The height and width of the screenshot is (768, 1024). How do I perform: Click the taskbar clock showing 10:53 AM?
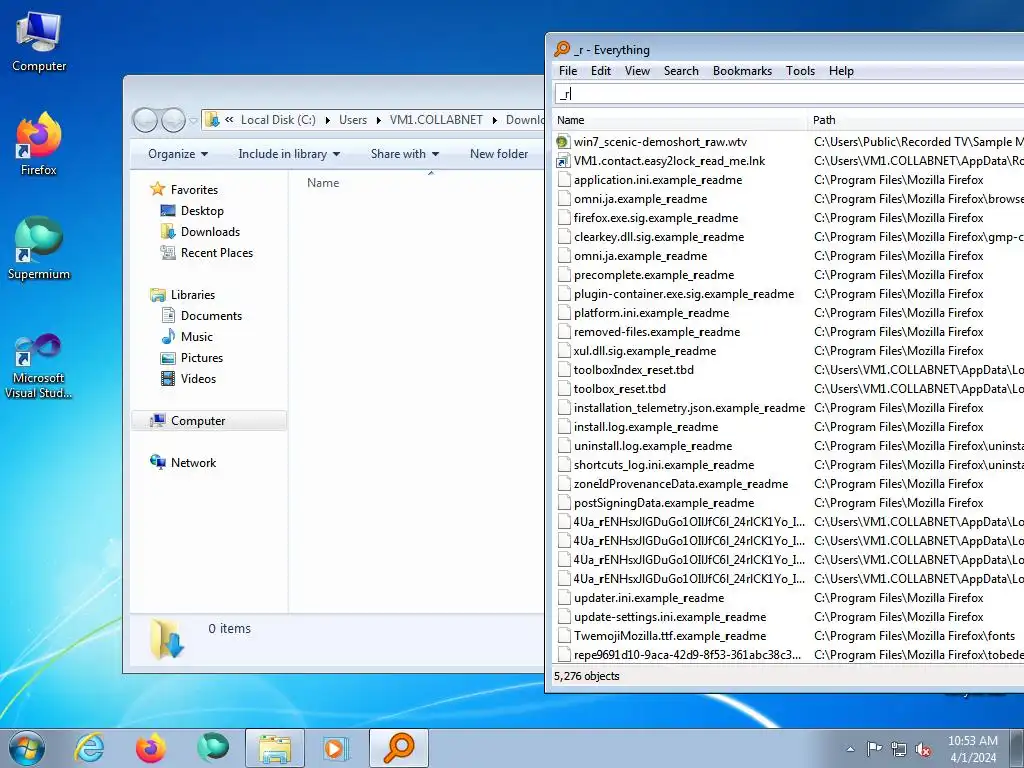coord(972,749)
